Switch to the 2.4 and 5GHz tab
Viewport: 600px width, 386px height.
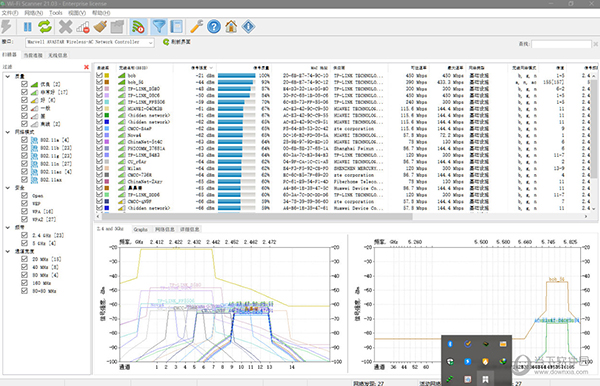coord(110,229)
